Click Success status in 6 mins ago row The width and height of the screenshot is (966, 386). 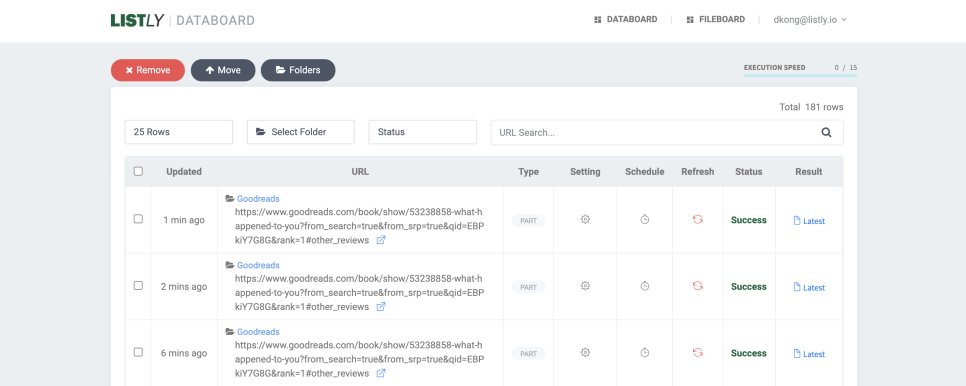[x=749, y=353]
